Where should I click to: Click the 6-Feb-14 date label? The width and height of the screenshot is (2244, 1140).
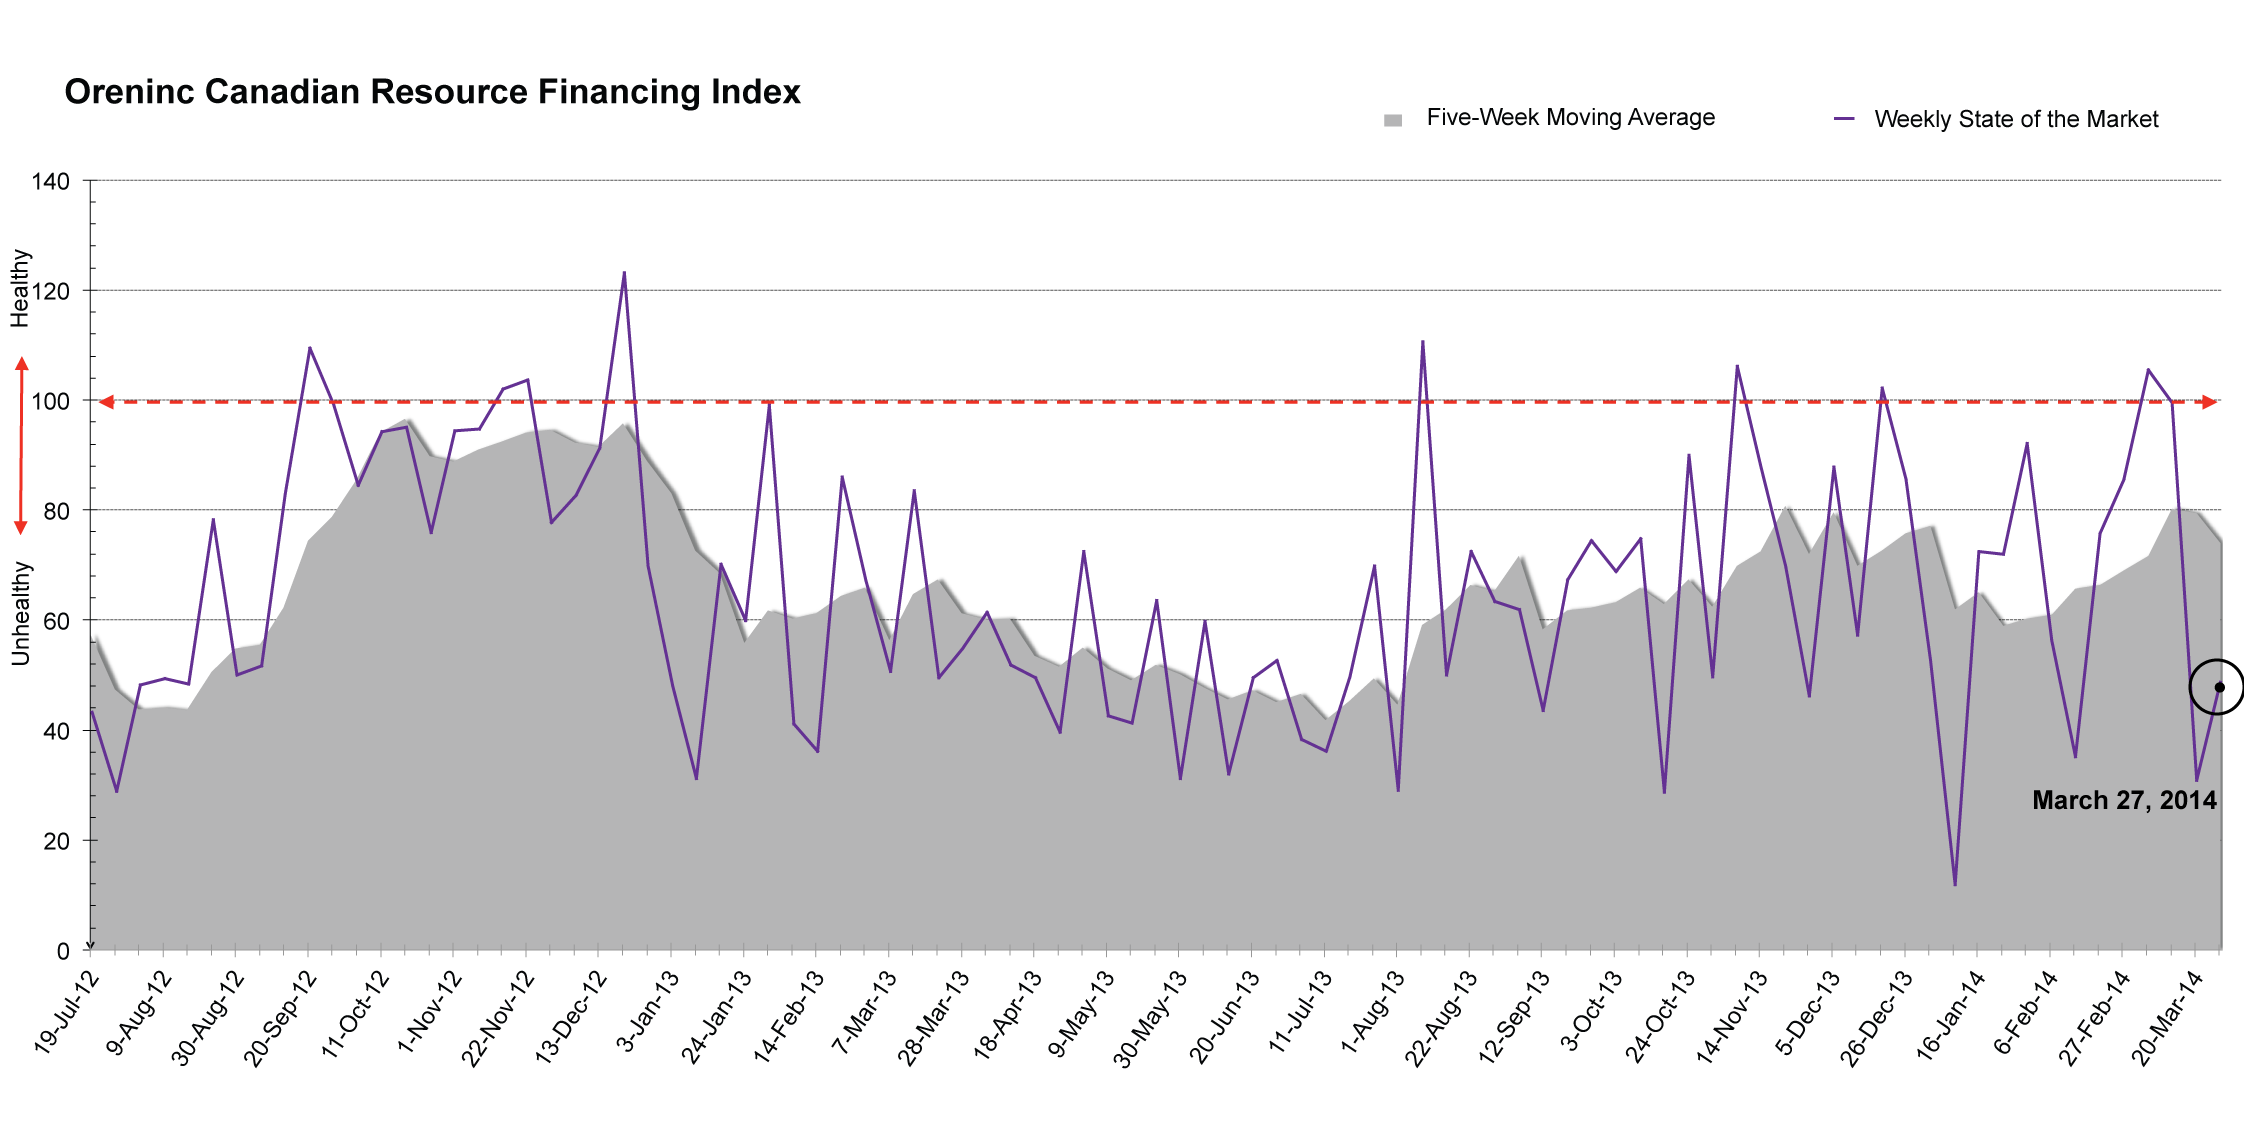pos(2027,1012)
